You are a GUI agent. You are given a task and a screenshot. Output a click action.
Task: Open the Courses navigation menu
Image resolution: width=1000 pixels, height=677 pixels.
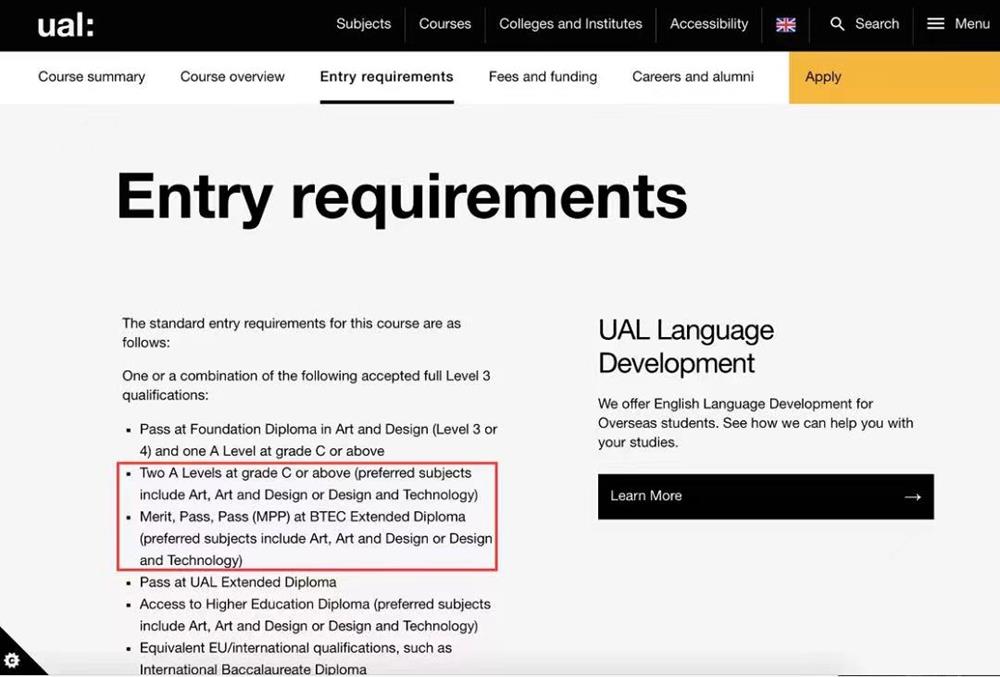[x=445, y=24]
